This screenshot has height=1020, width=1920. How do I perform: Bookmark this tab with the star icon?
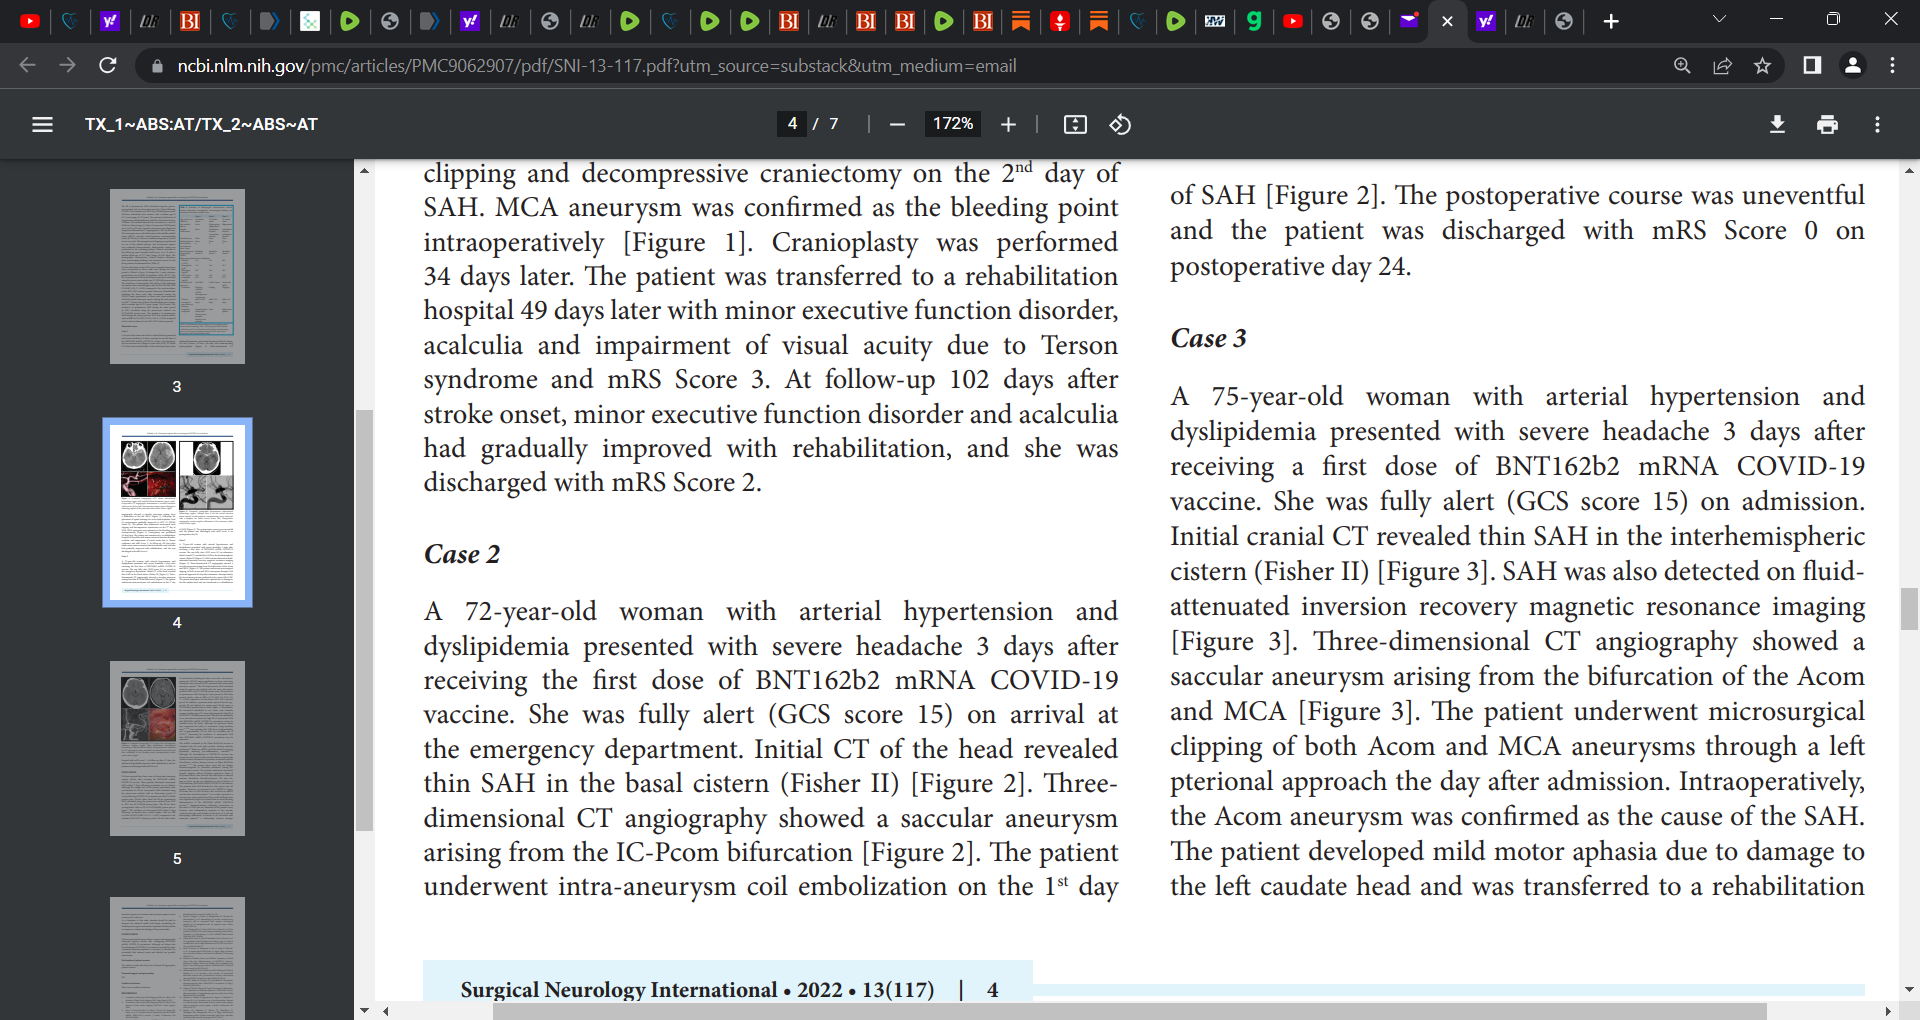point(1762,65)
